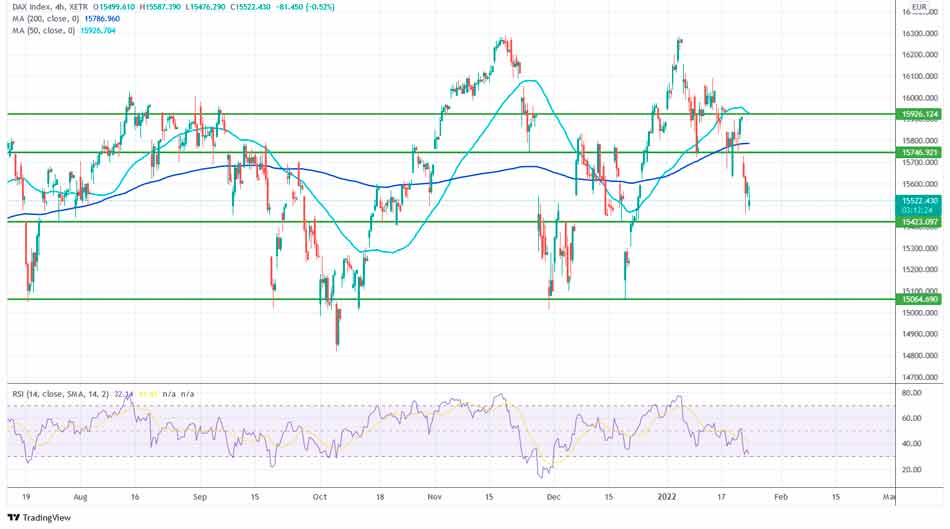Image resolution: width=950 pixels, height=529 pixels.
Task: Click the 14800.000 price scale label
Action: 920,356
